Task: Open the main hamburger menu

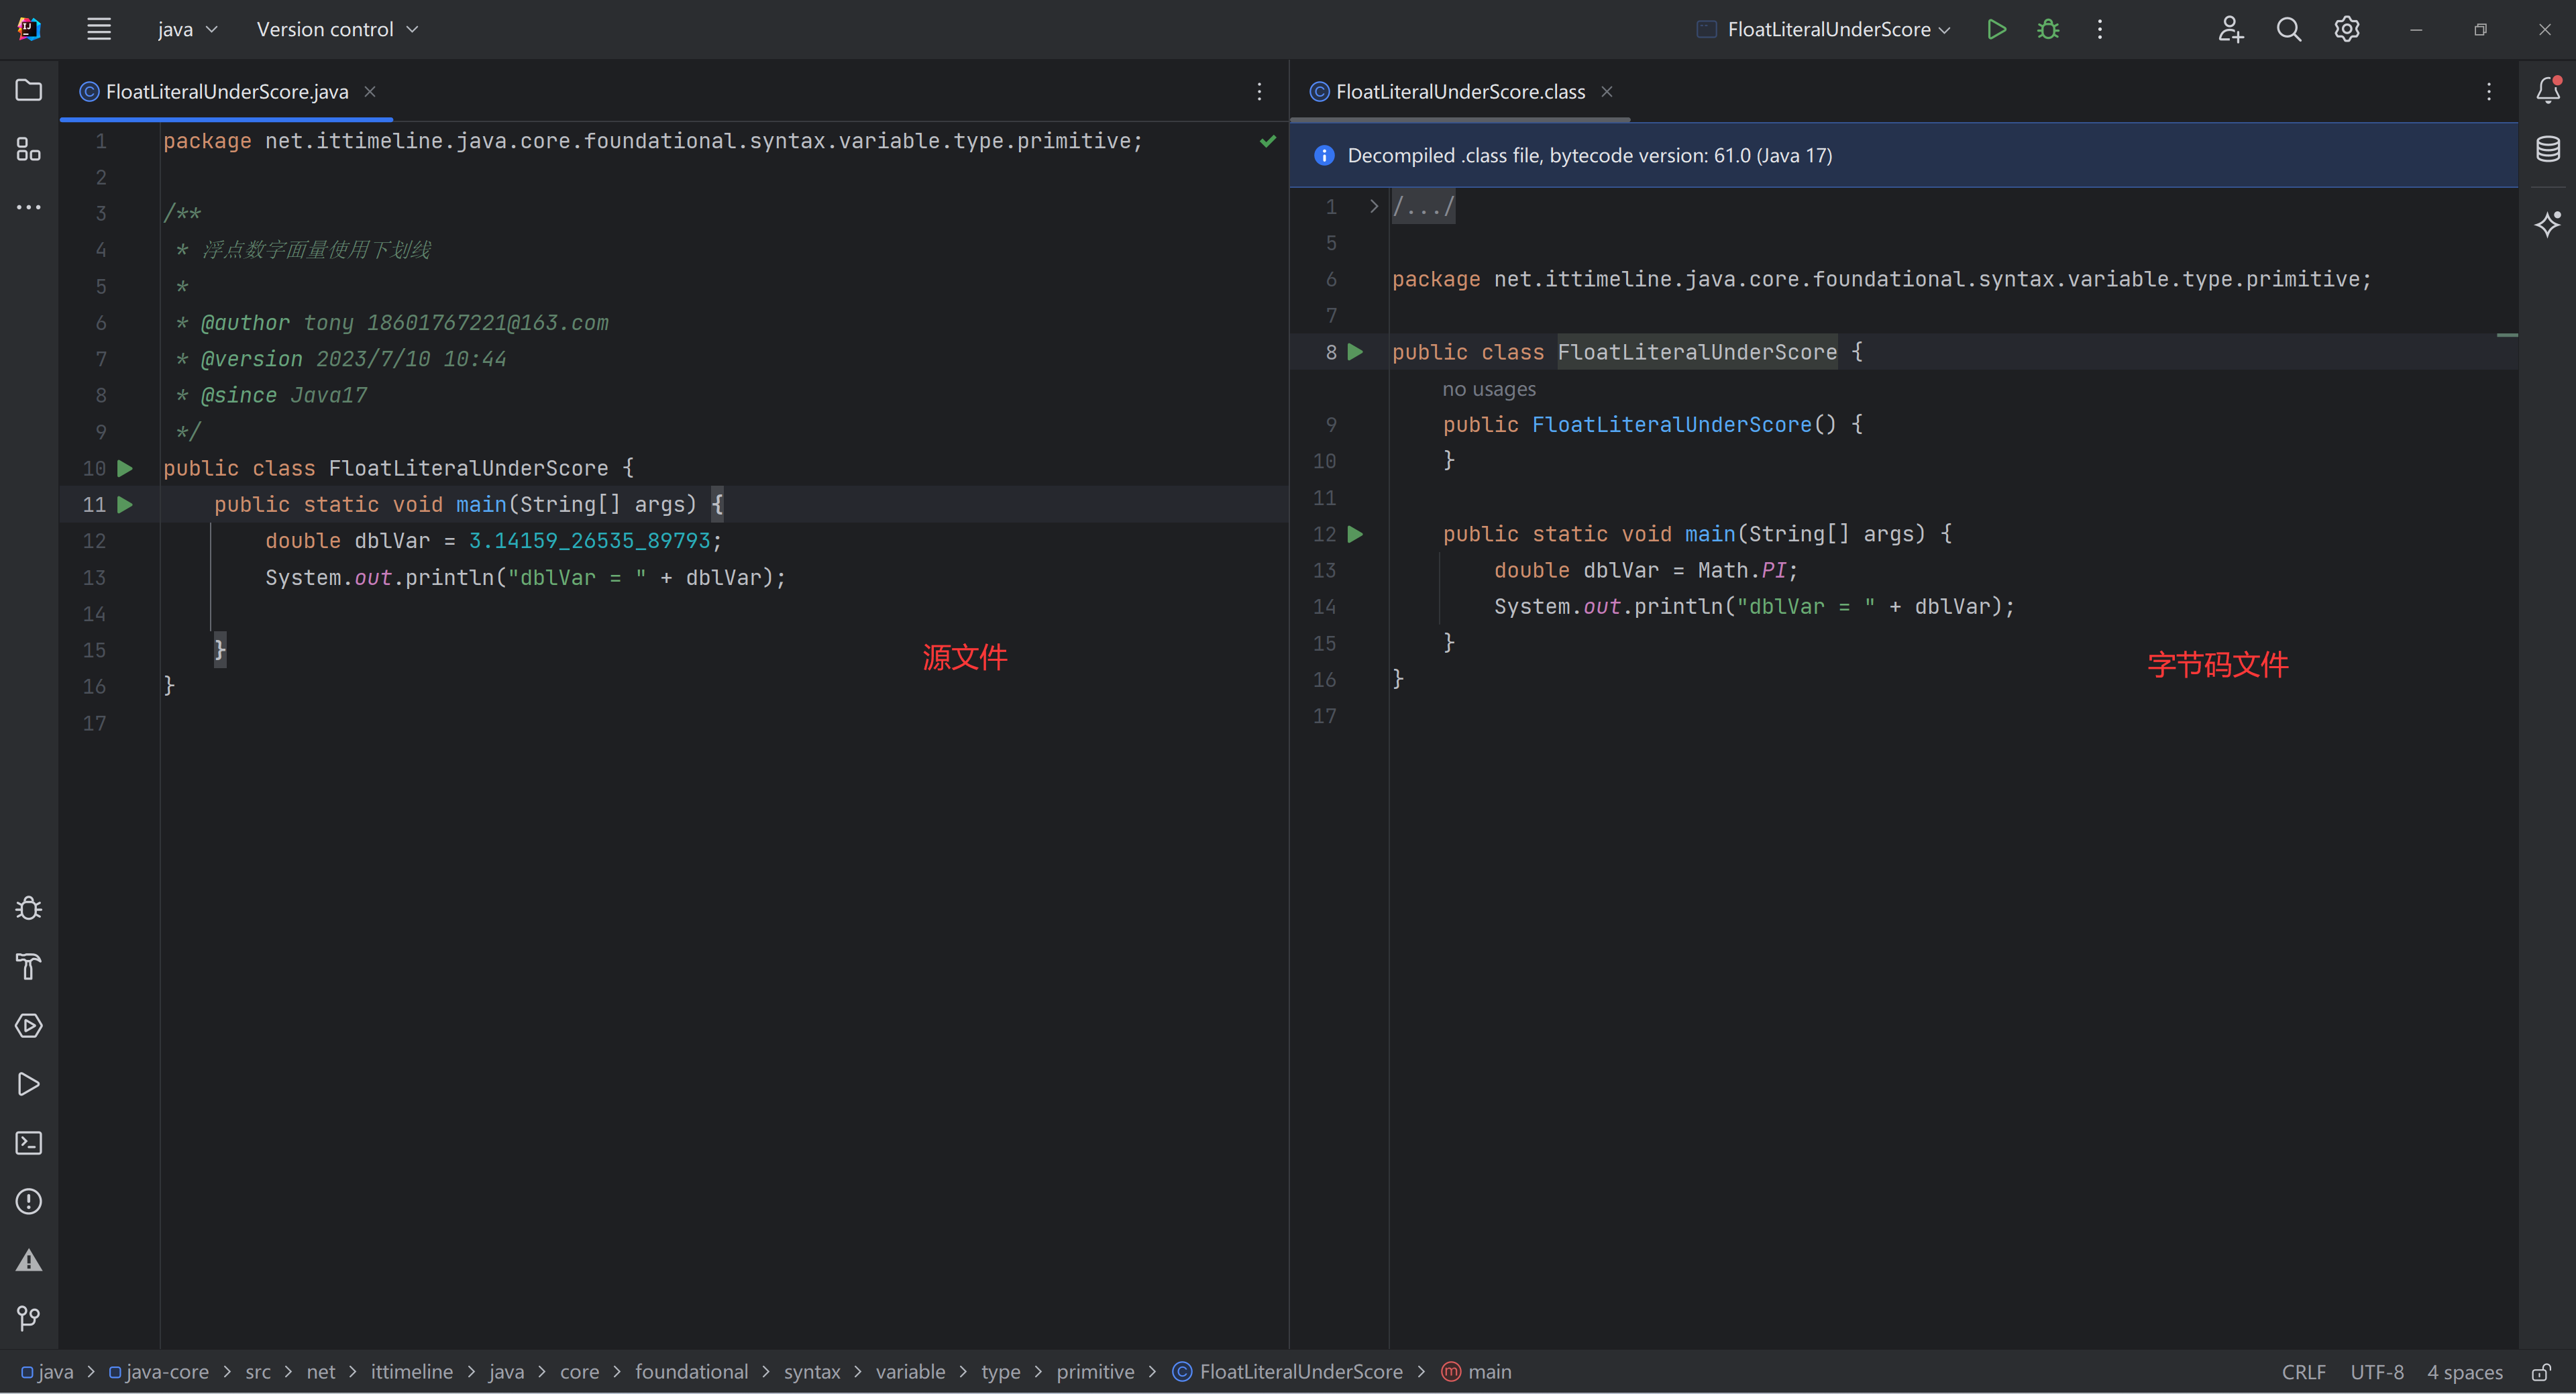Action: 98,29
